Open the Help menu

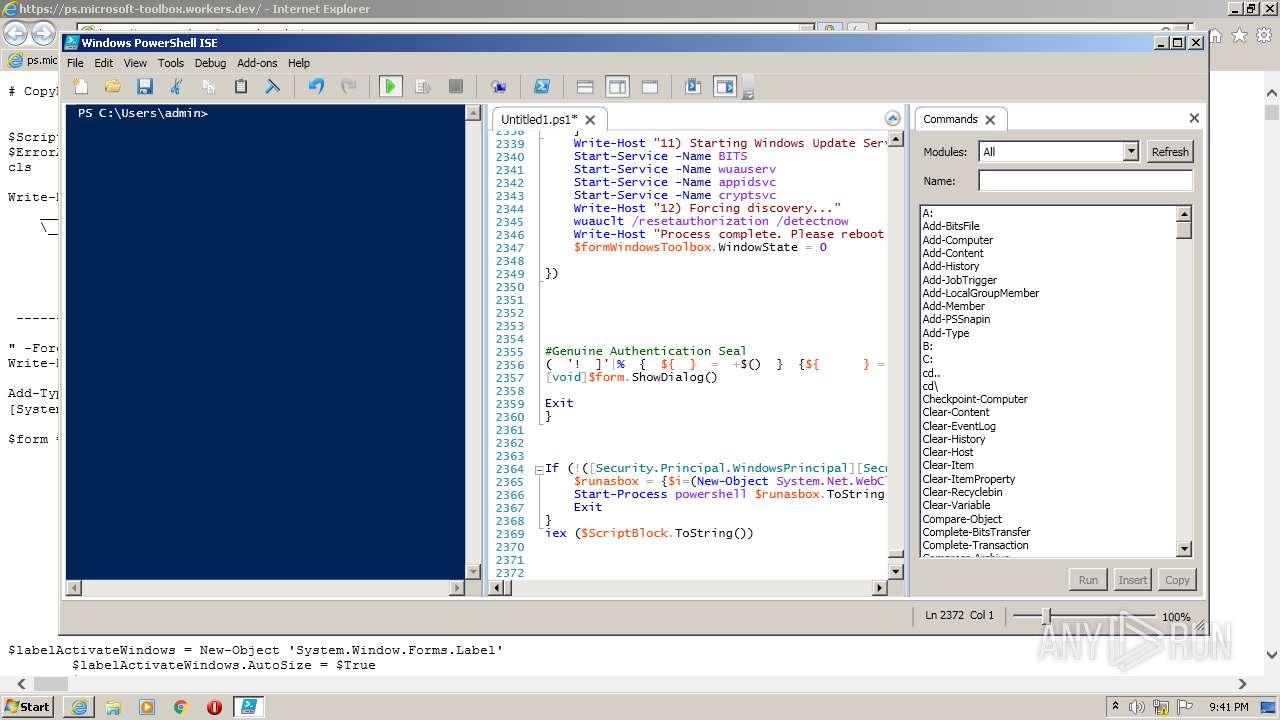299,63
